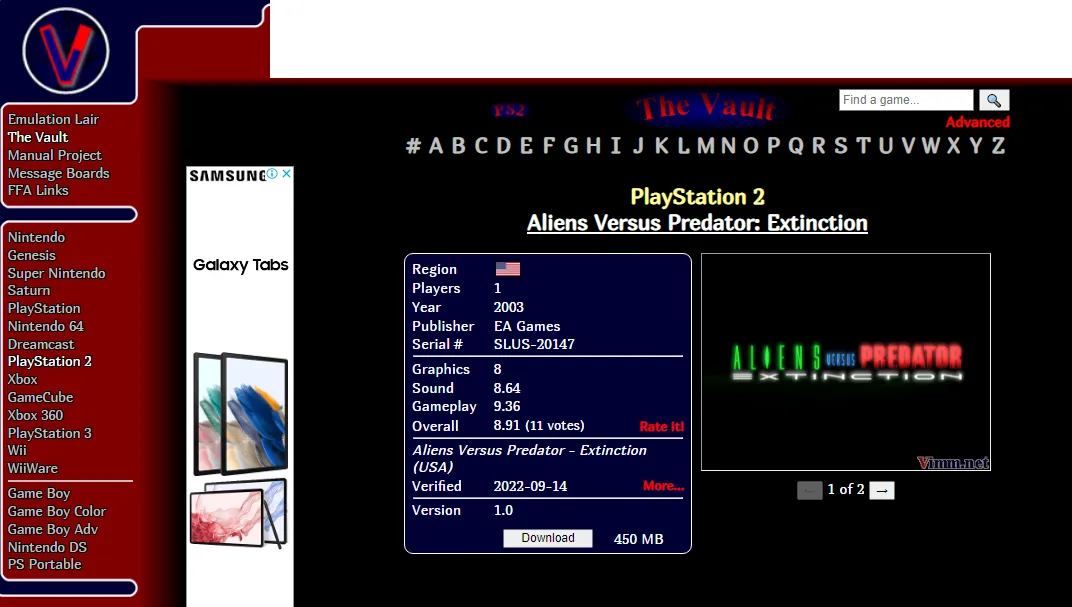The image size is (1072, 607).
Task: Select Dreamcast in the sidebar
Action: [41, 345]
